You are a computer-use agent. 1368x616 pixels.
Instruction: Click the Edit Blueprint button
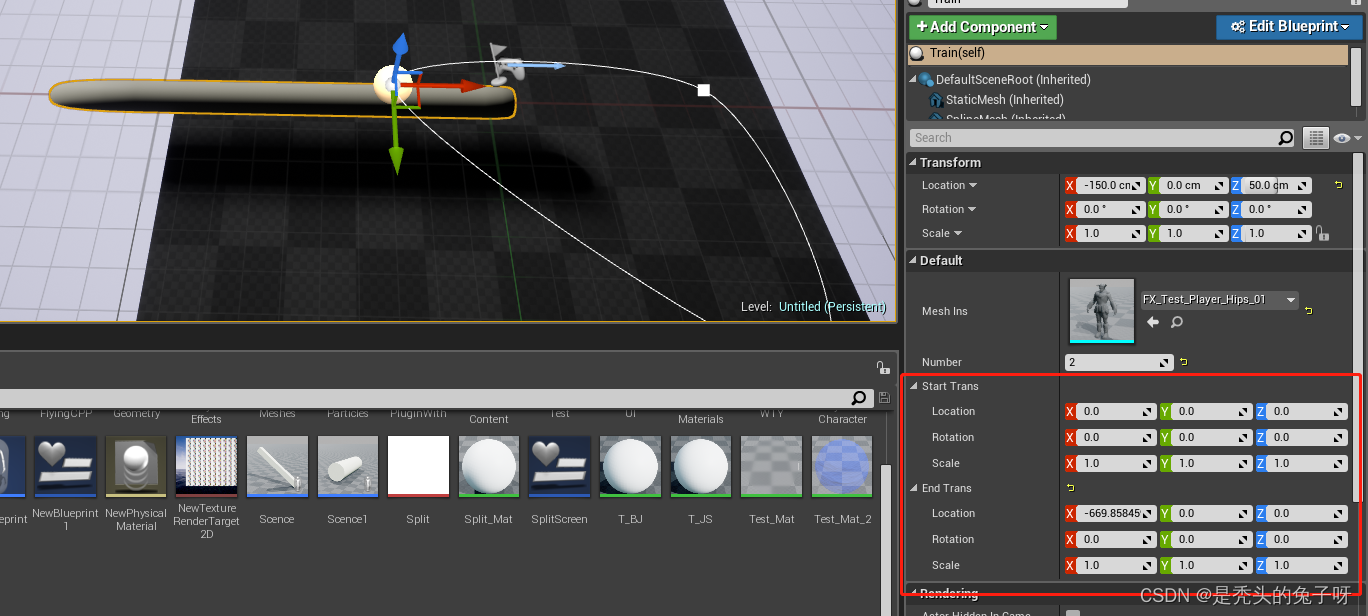[x=1289, y=27]
